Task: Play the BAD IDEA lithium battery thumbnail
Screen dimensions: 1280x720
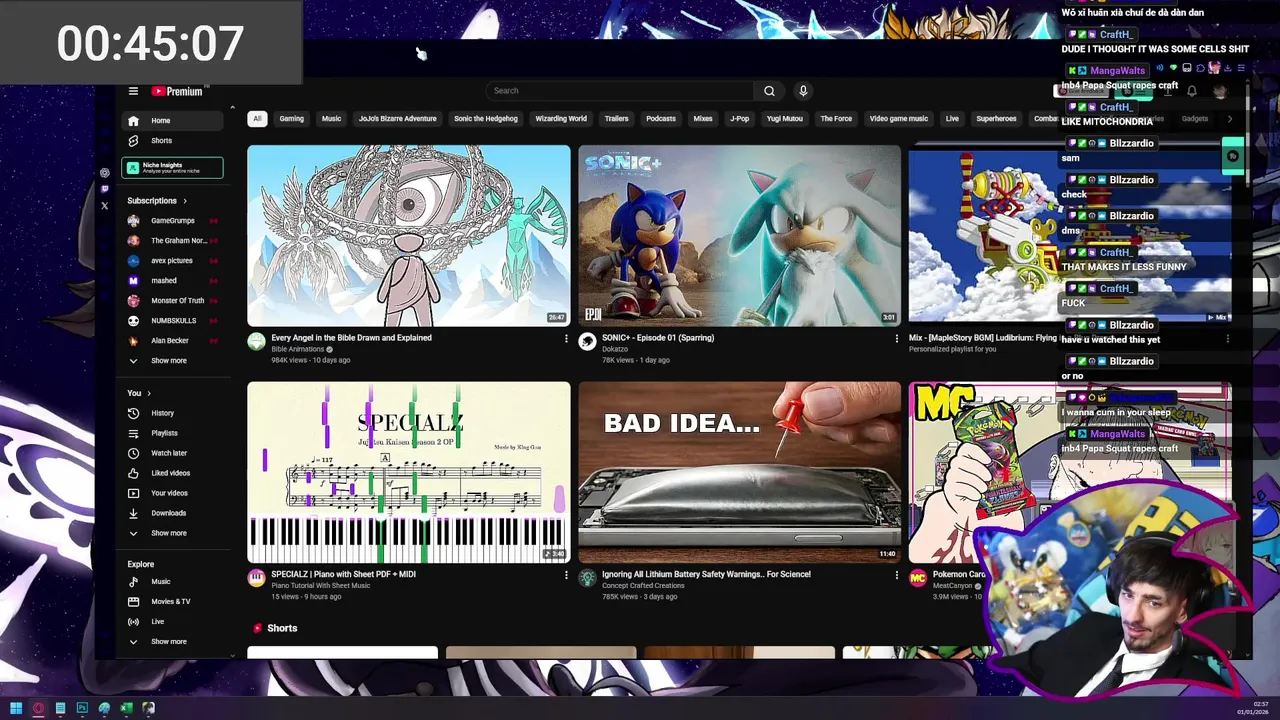Action: click(739, 472)
